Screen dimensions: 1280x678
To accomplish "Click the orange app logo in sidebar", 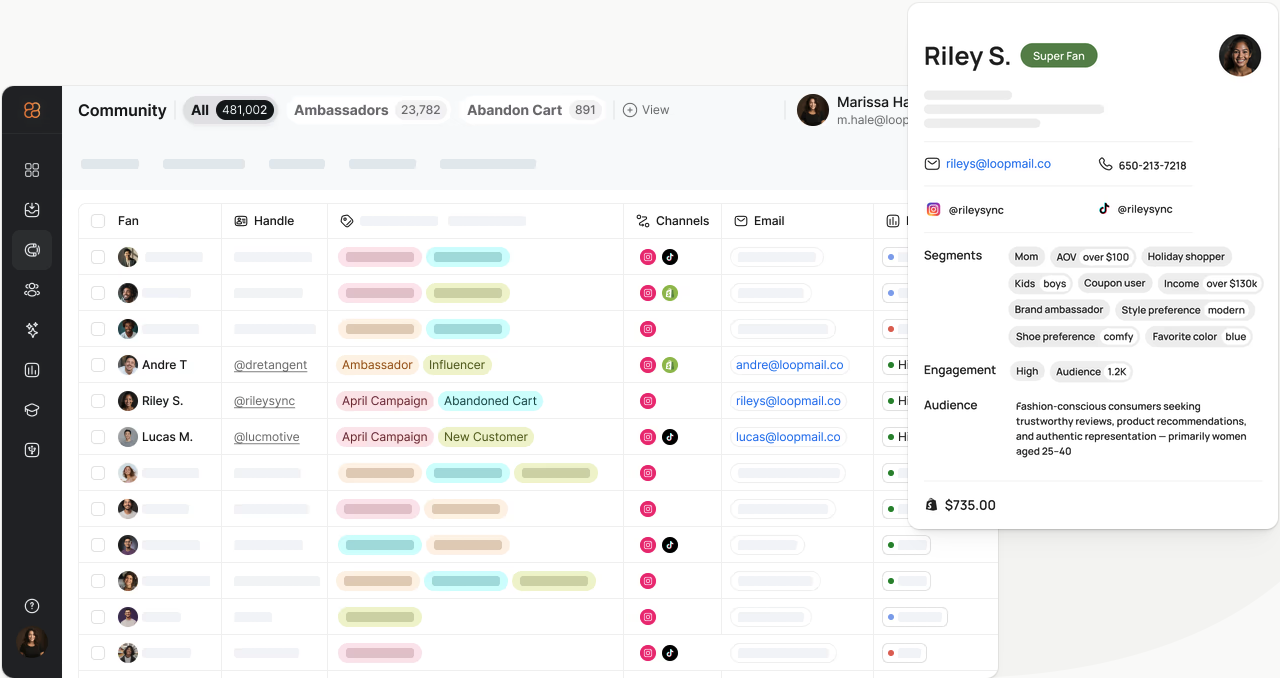I will 32,110.
